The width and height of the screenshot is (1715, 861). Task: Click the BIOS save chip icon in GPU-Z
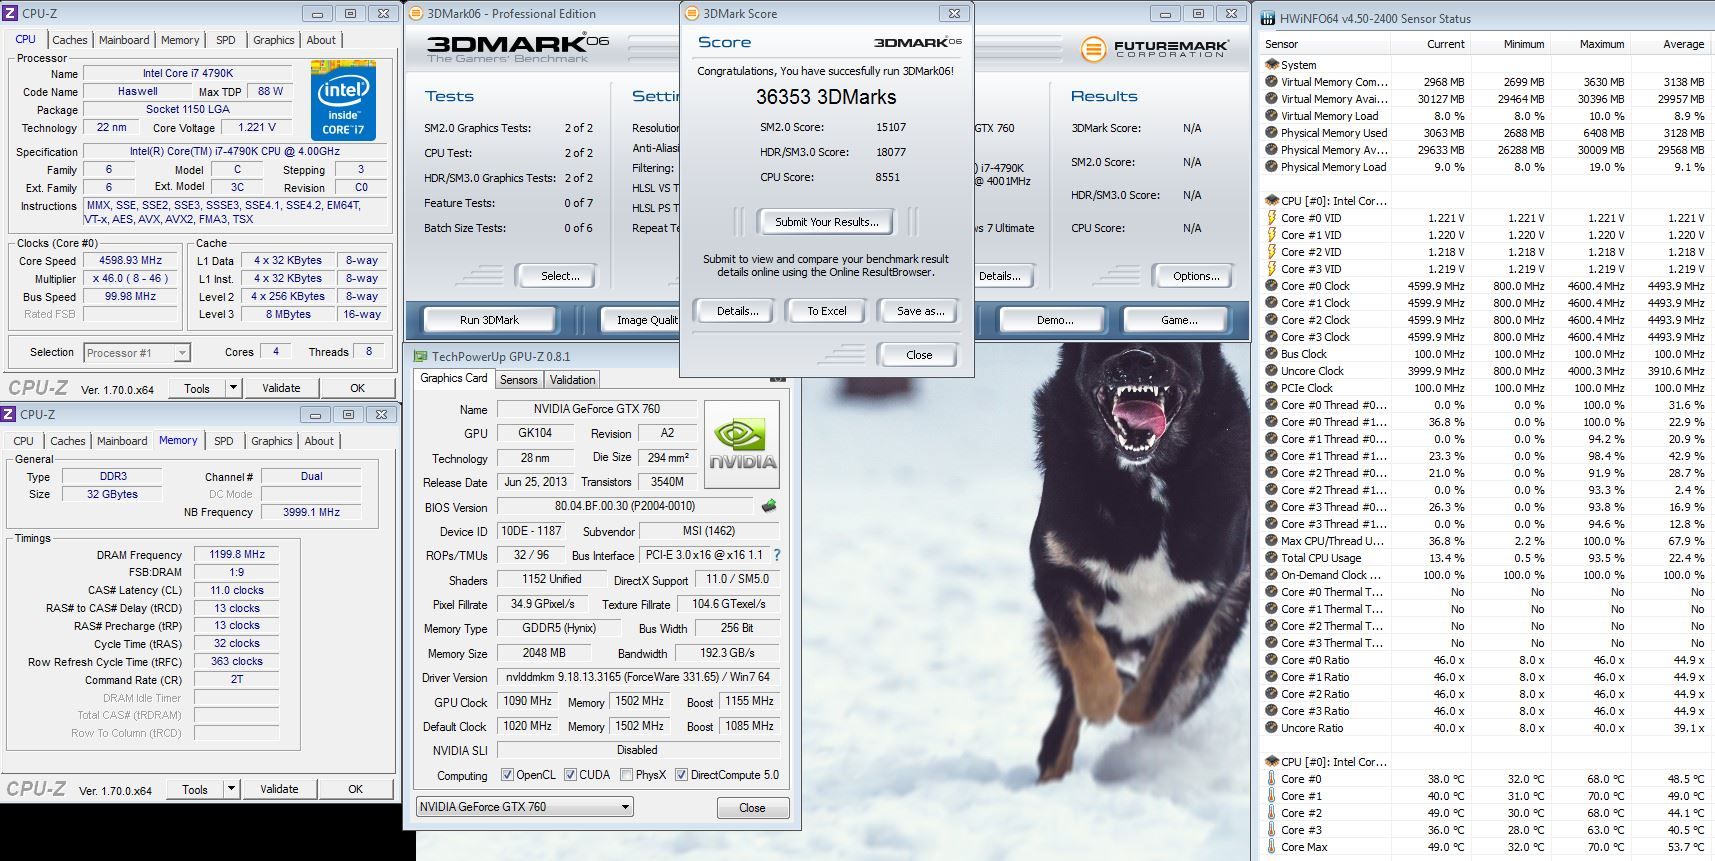(769, 506)
